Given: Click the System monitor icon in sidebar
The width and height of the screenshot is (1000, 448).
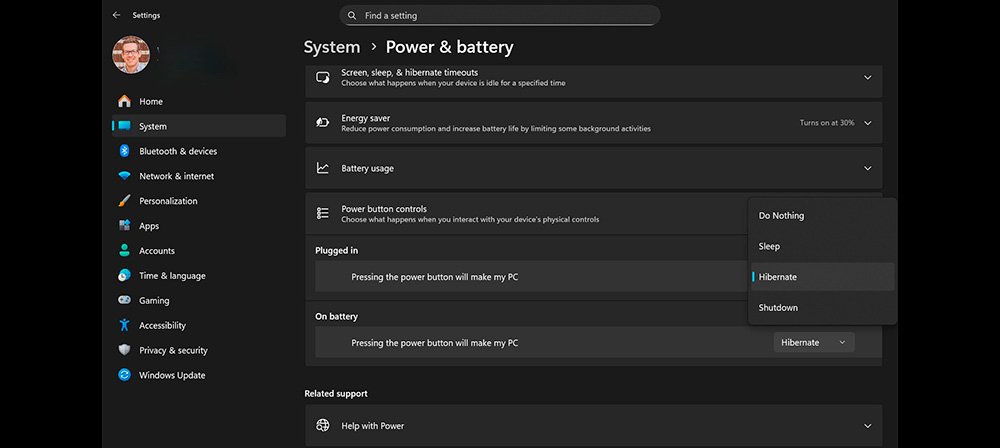Looking at the screenshot, I should point(124,126).
